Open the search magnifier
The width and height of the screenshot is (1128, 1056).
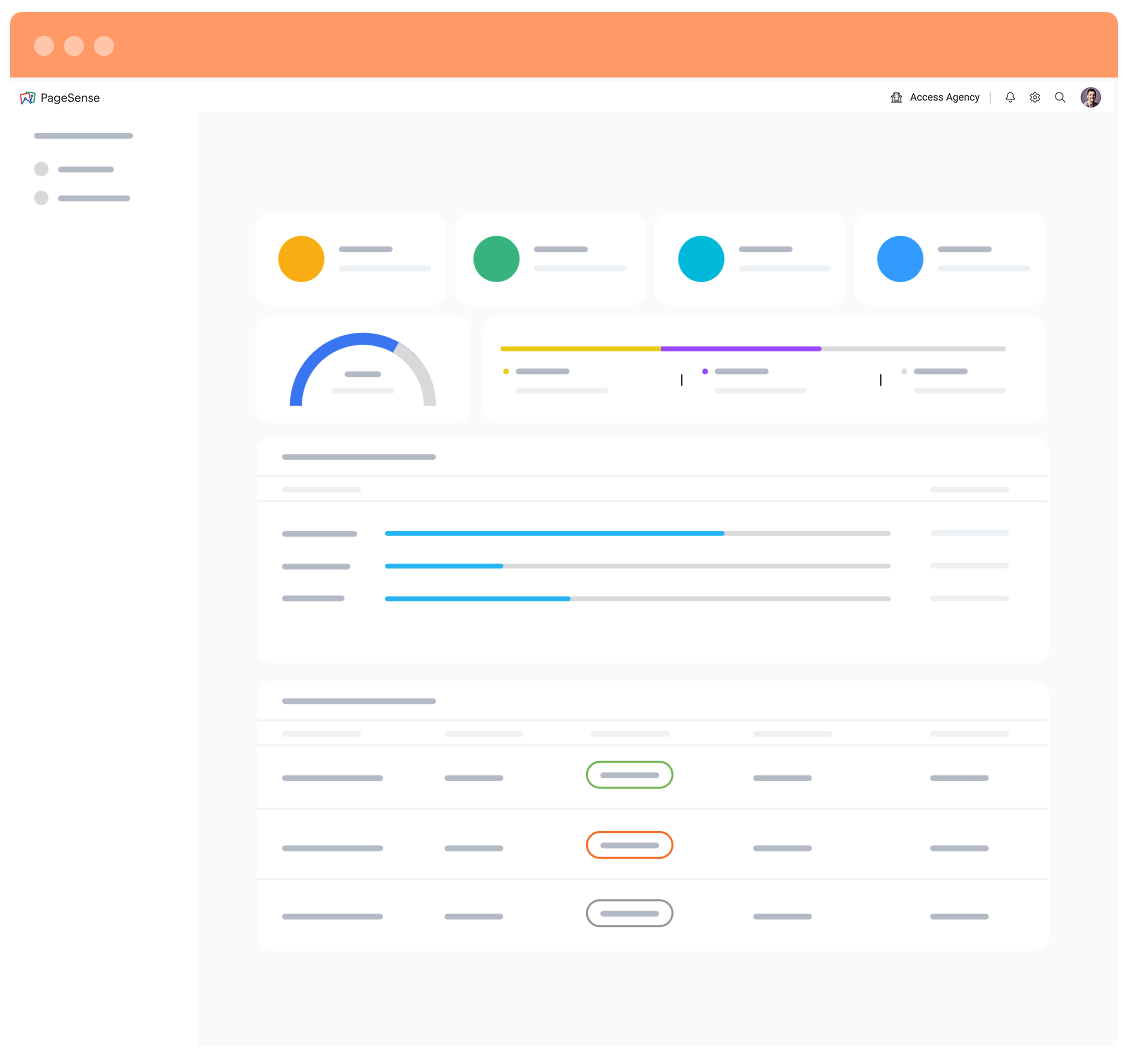point(1060,97)
